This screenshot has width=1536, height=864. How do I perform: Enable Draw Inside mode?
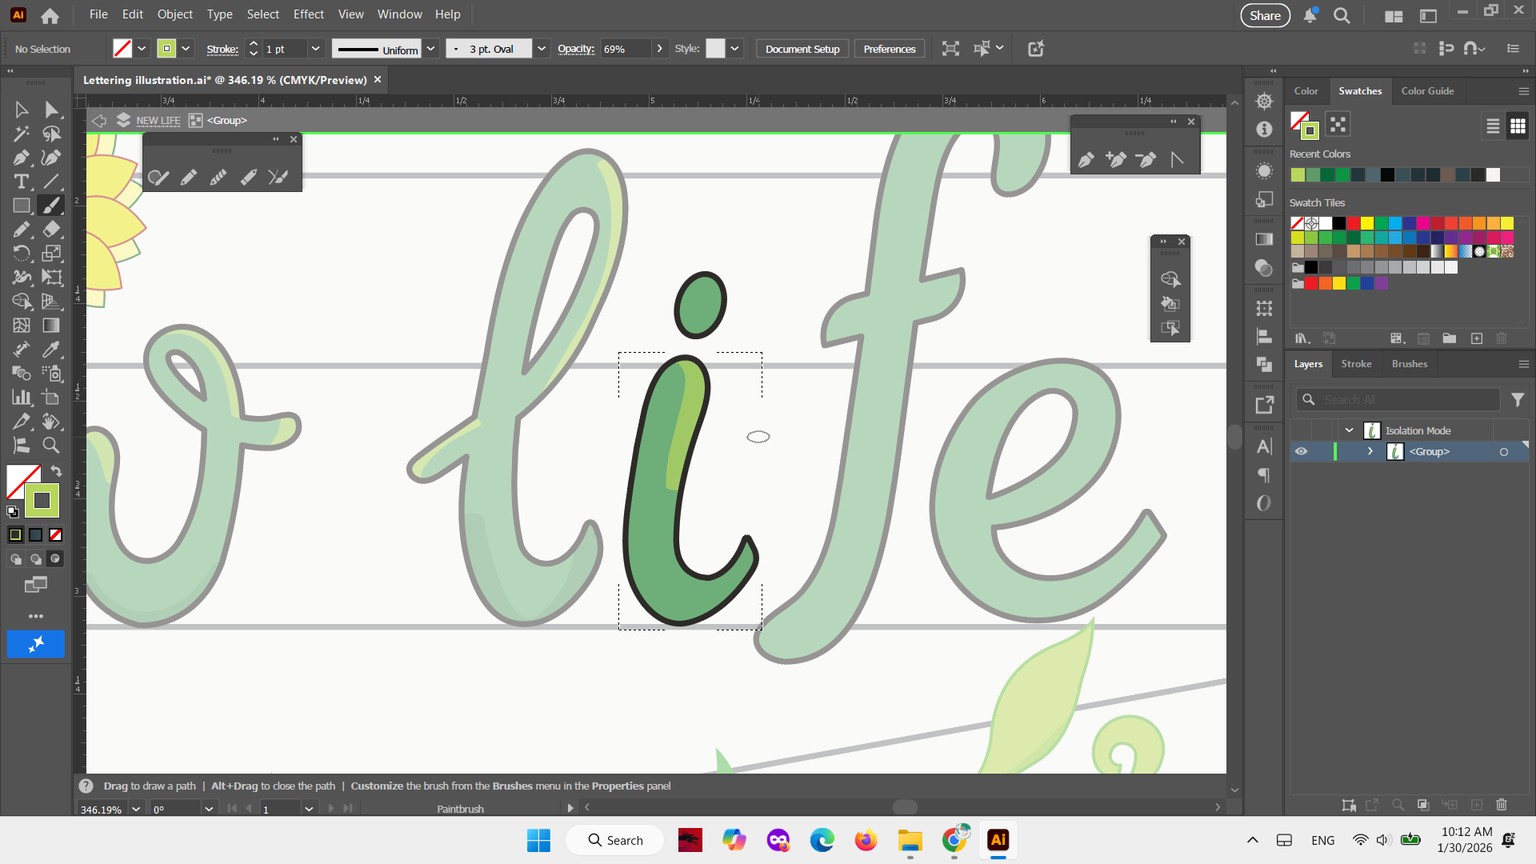click(x=56, y=559)
